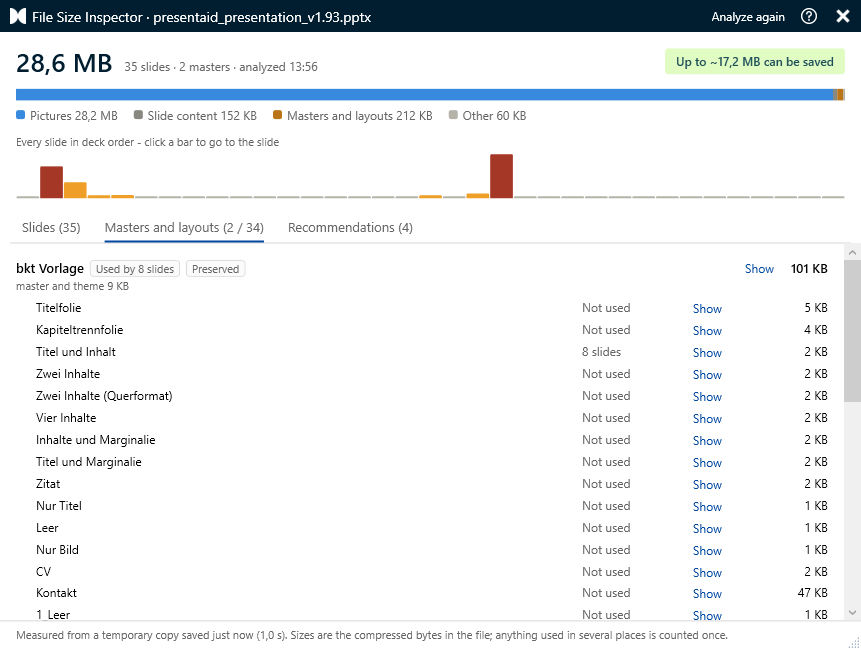Click the vertical scrollbar thumb
Image resolution: width=861 pixels, height=650 pixels.
[852, 331]
